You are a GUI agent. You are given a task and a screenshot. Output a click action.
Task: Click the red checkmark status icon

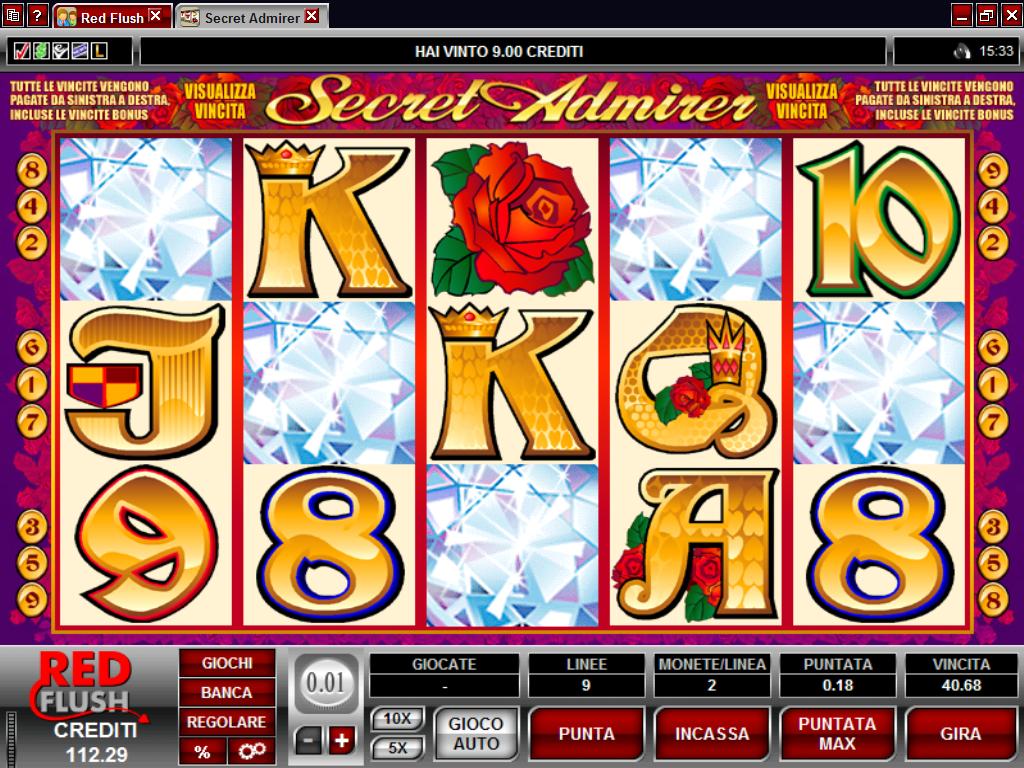click(x=21, y=51)
